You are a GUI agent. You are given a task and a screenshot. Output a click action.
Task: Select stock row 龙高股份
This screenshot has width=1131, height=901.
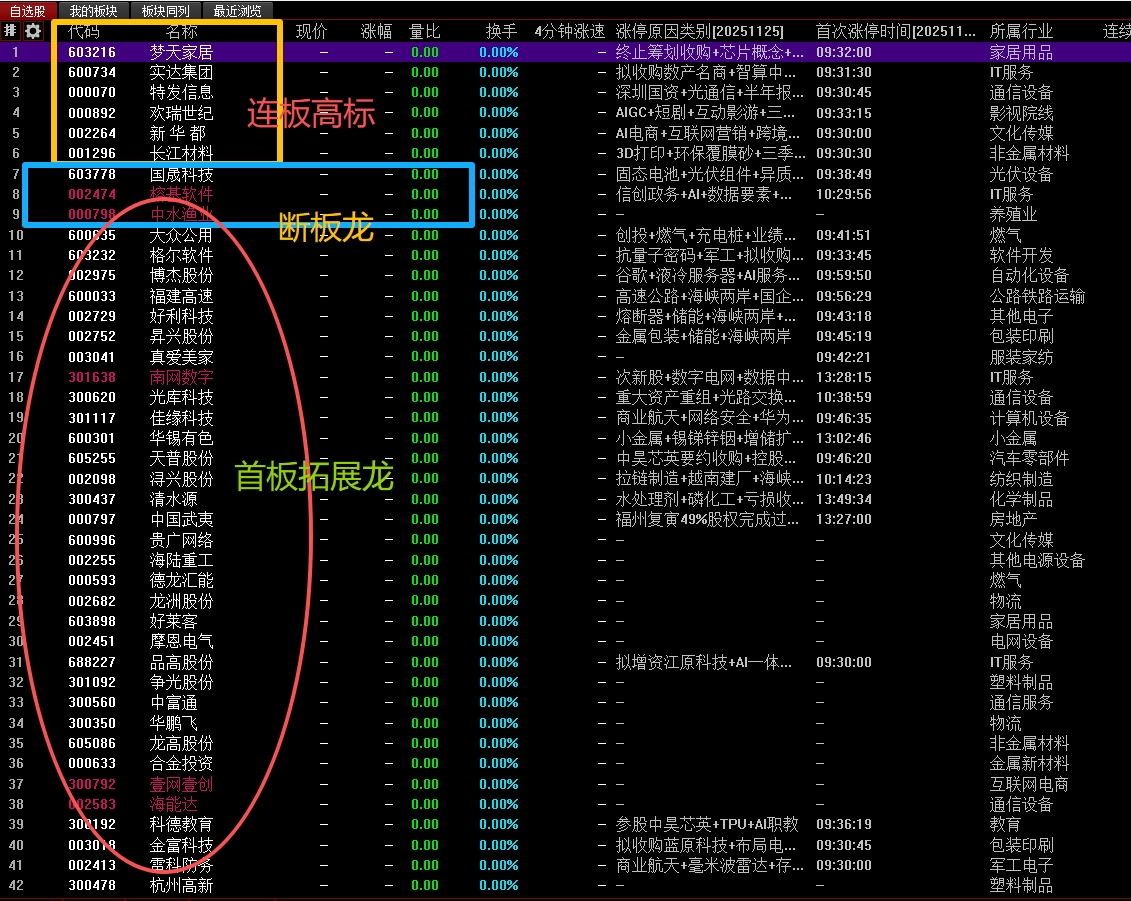click(x=566, y=743)
